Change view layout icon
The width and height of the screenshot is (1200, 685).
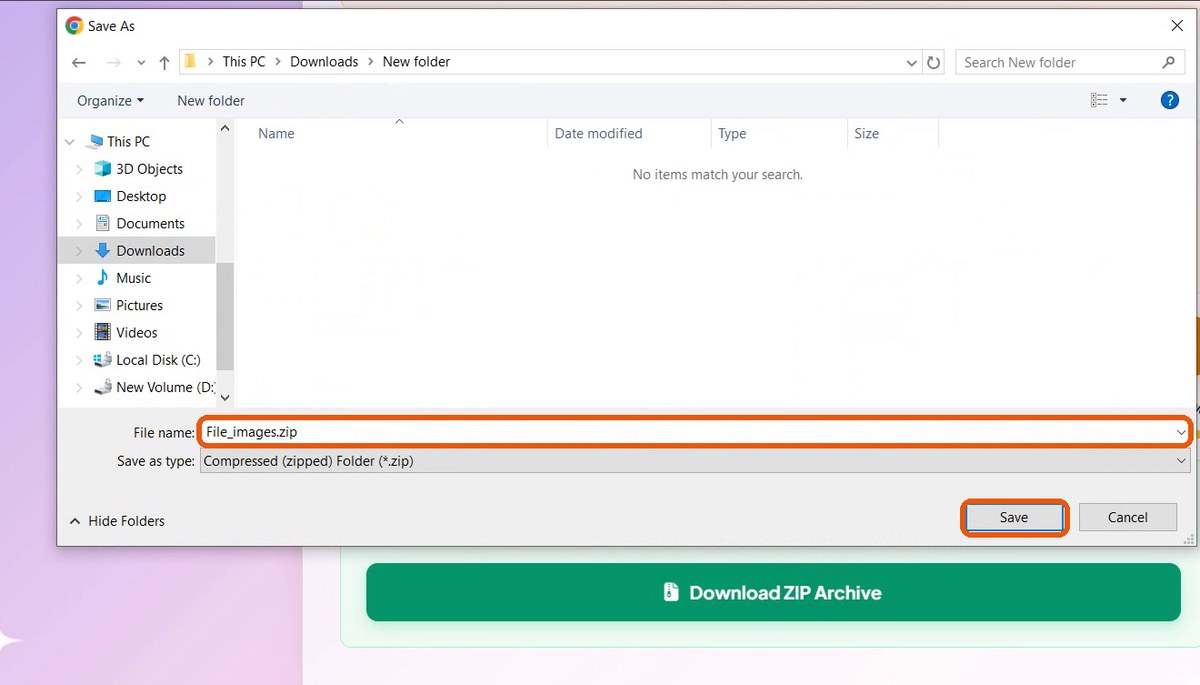[1099, 100]
